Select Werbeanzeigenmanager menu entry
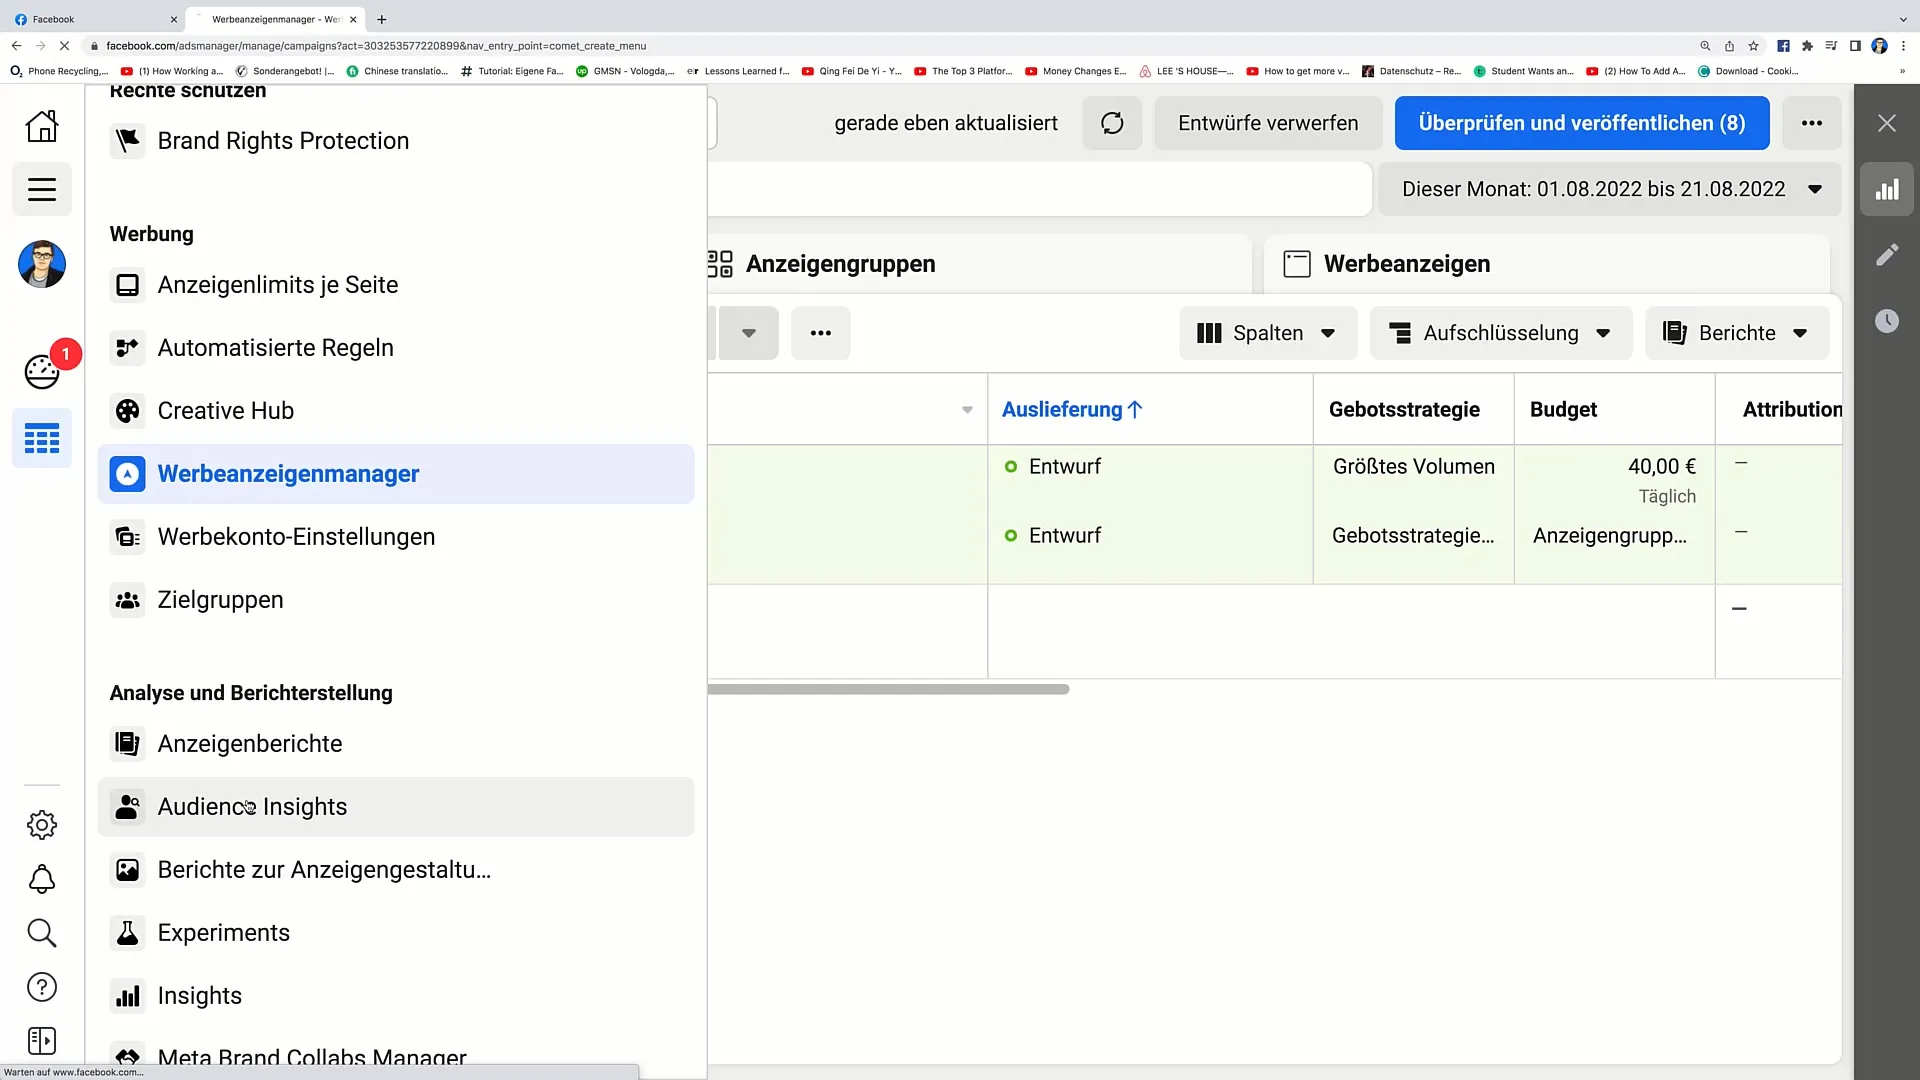The image size is (1920, 1080). coord(396,474)
